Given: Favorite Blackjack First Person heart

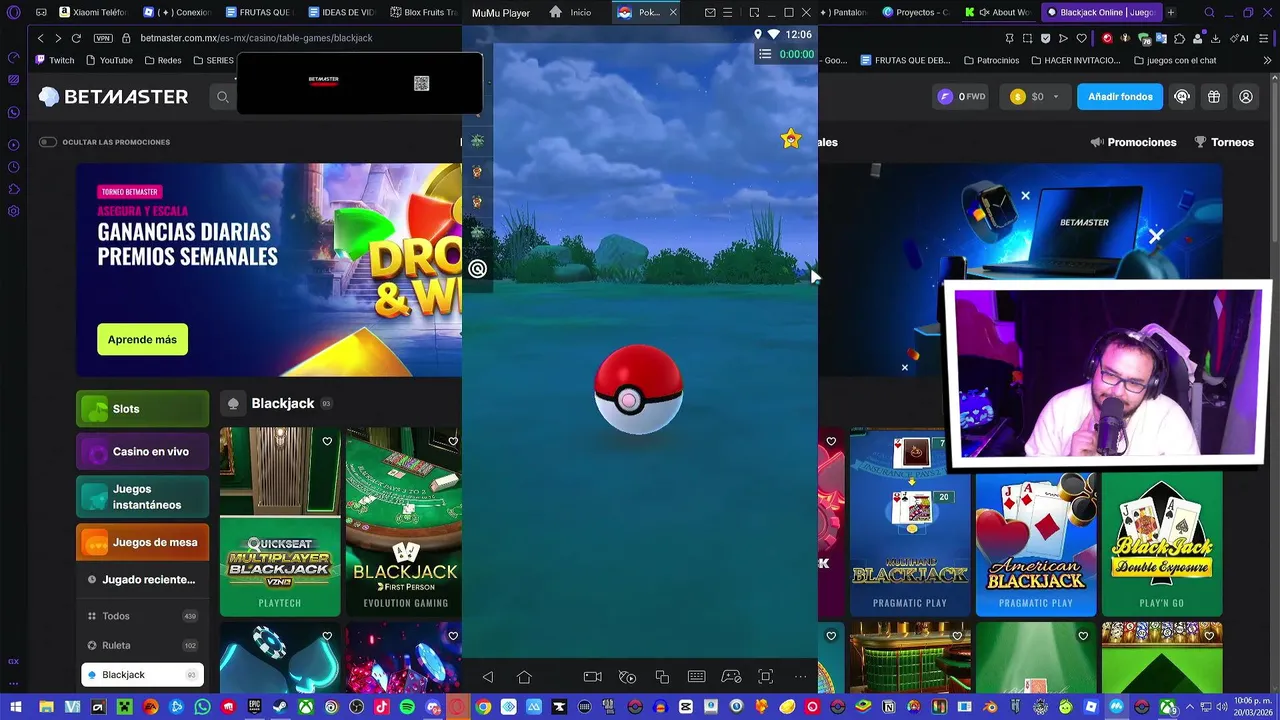Looking at the screenshot, I should 453,441.
